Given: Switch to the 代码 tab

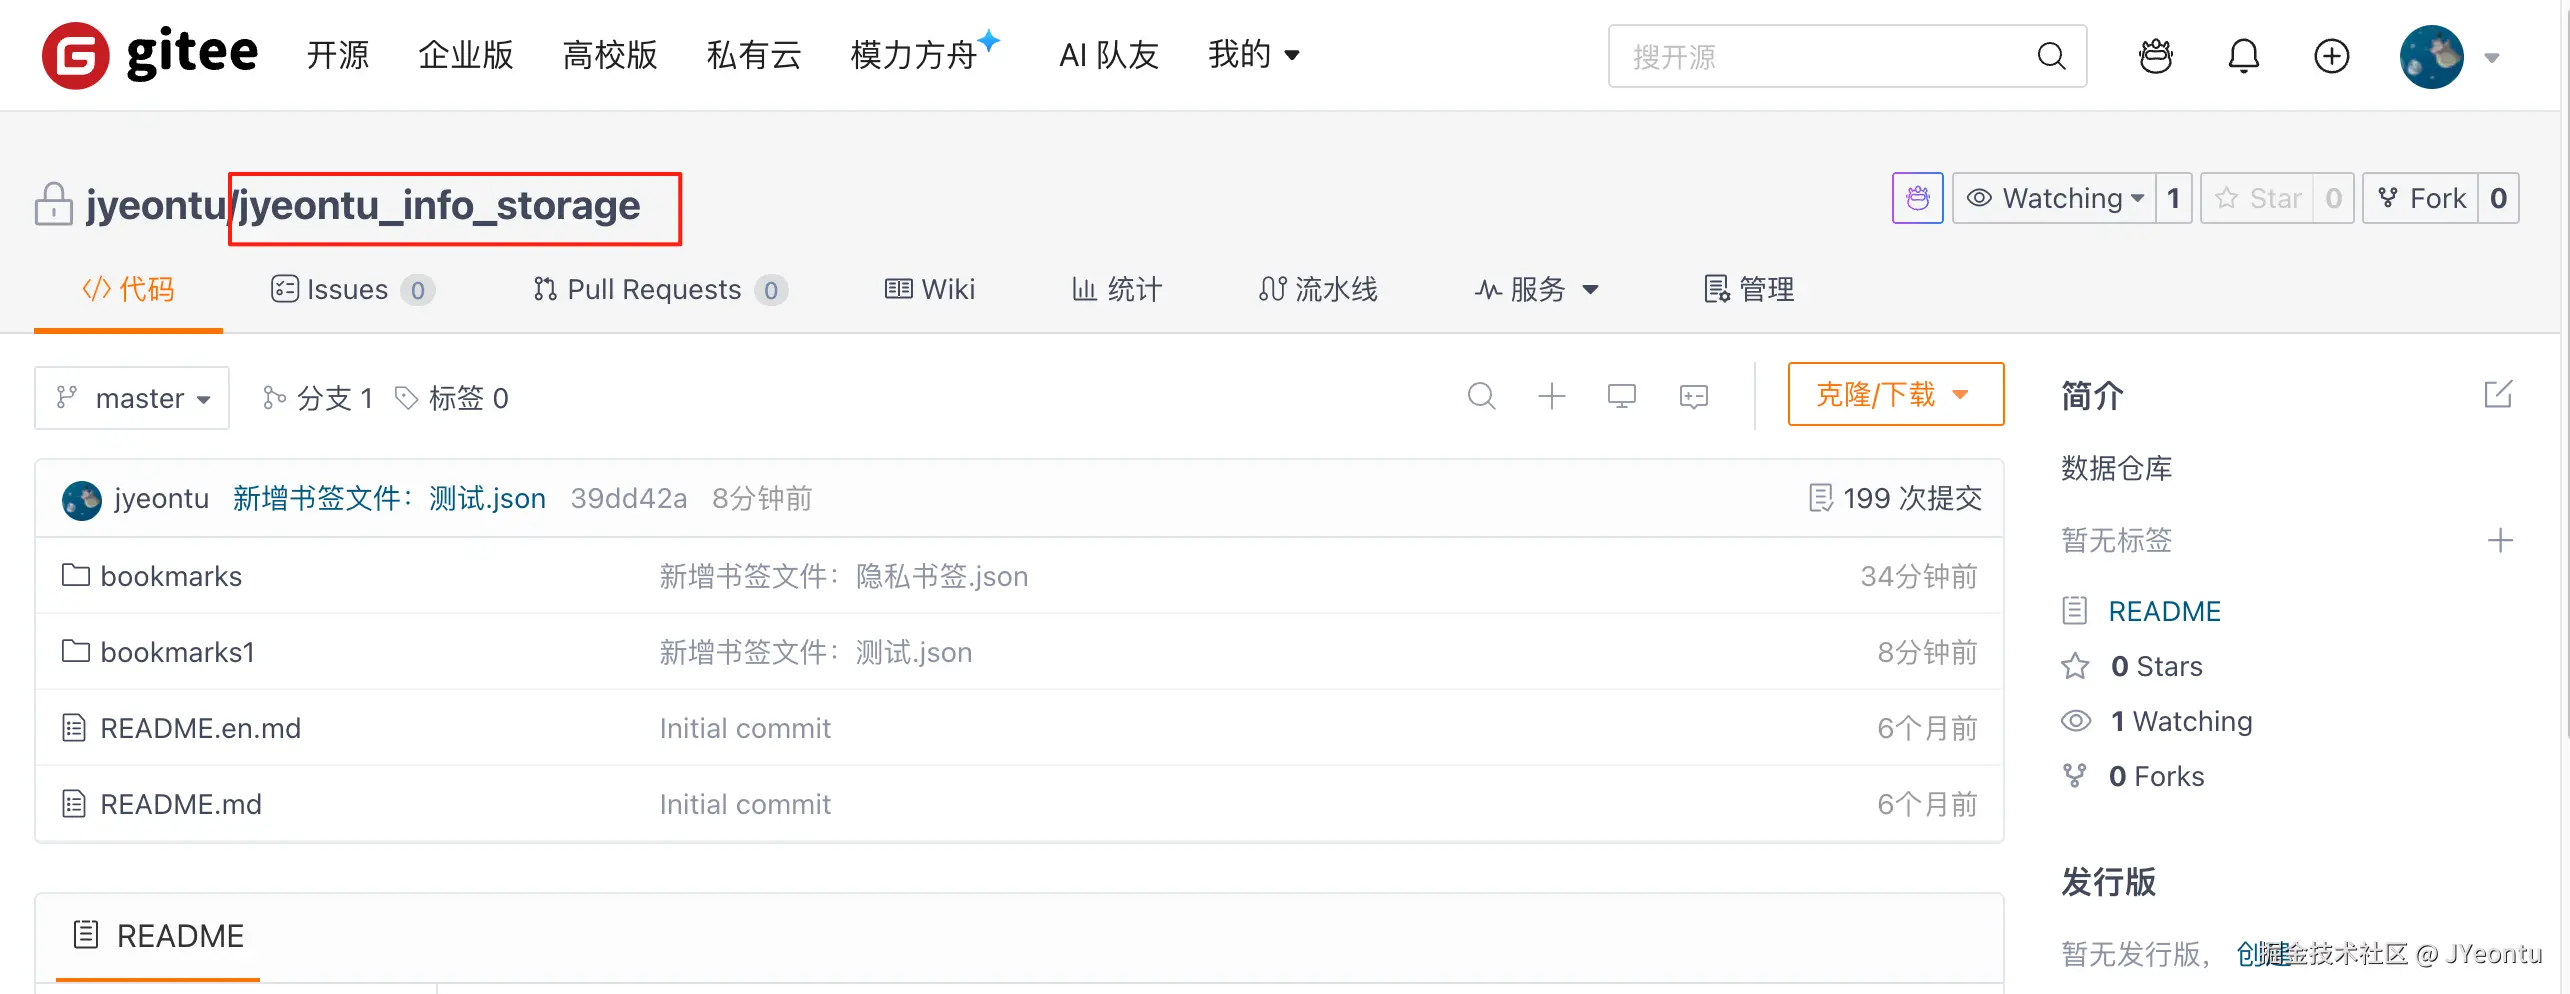Looking at the screenshot, I should pyautogui.click(x=128, y=290).
